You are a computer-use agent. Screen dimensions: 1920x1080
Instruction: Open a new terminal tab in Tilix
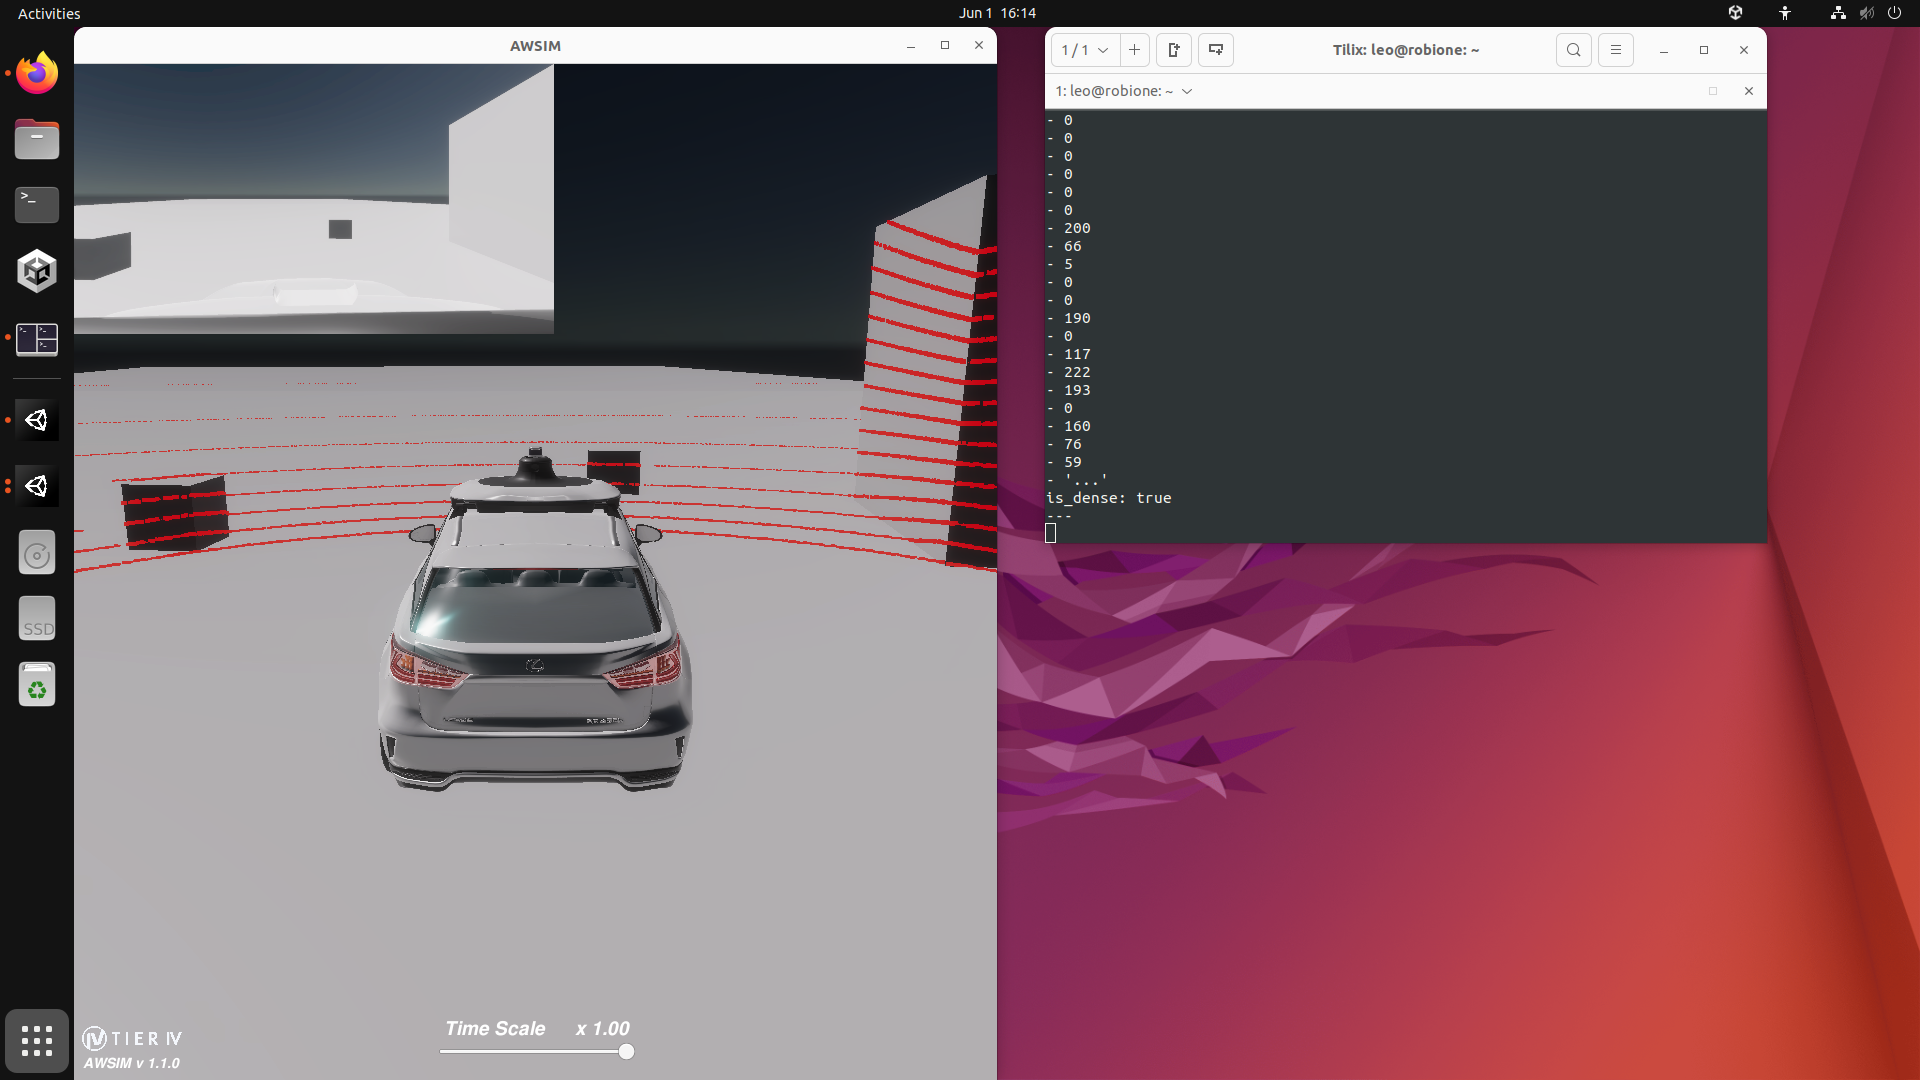(1134, 50)
